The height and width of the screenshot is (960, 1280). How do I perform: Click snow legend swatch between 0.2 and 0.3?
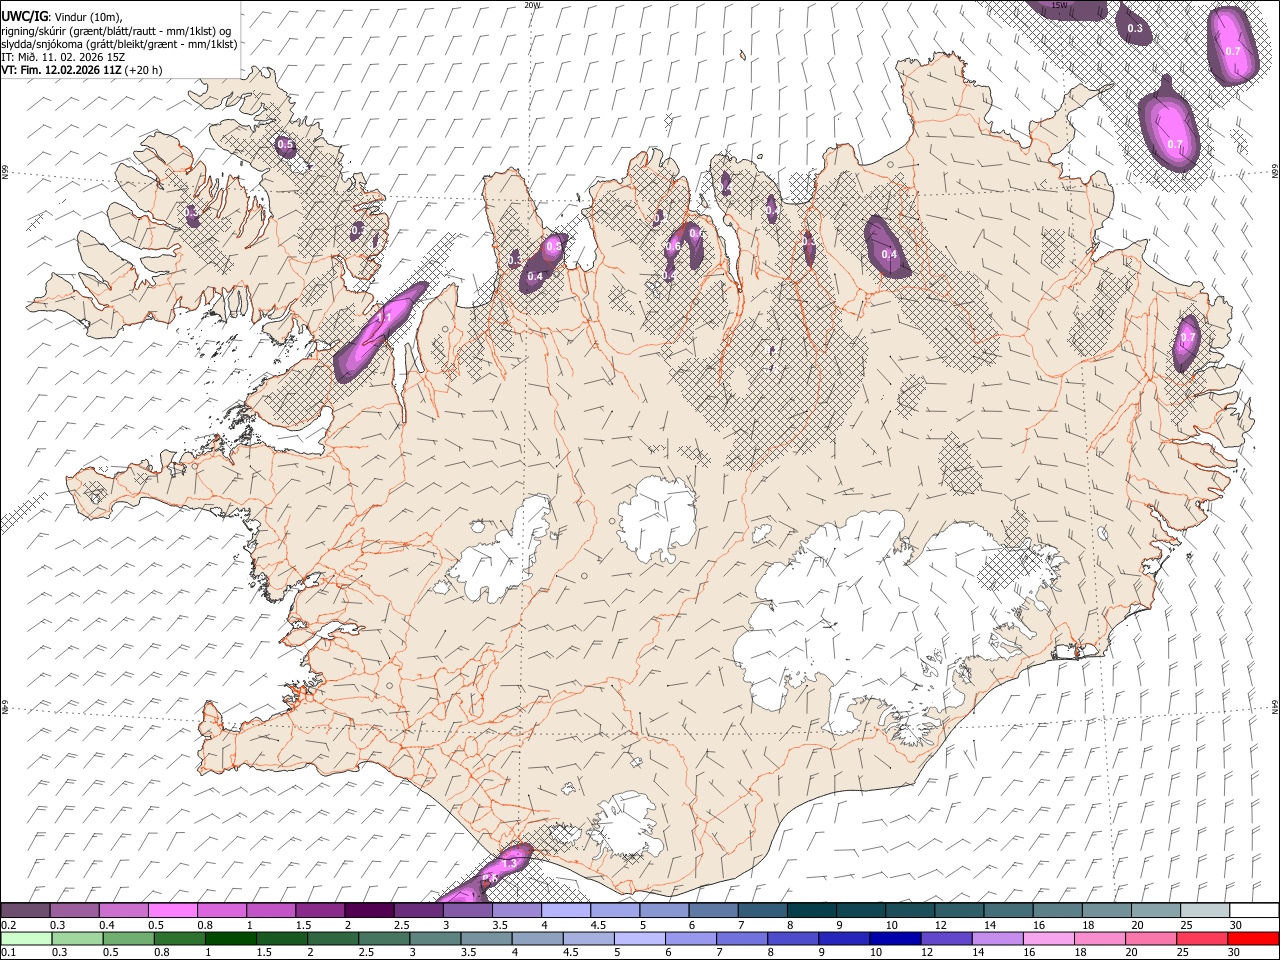point(25,910)
